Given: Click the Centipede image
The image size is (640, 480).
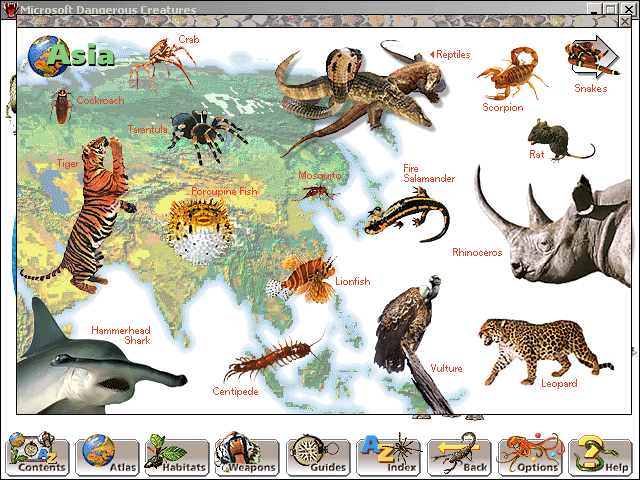Looking at the screenshot, I should coord(276,357).
